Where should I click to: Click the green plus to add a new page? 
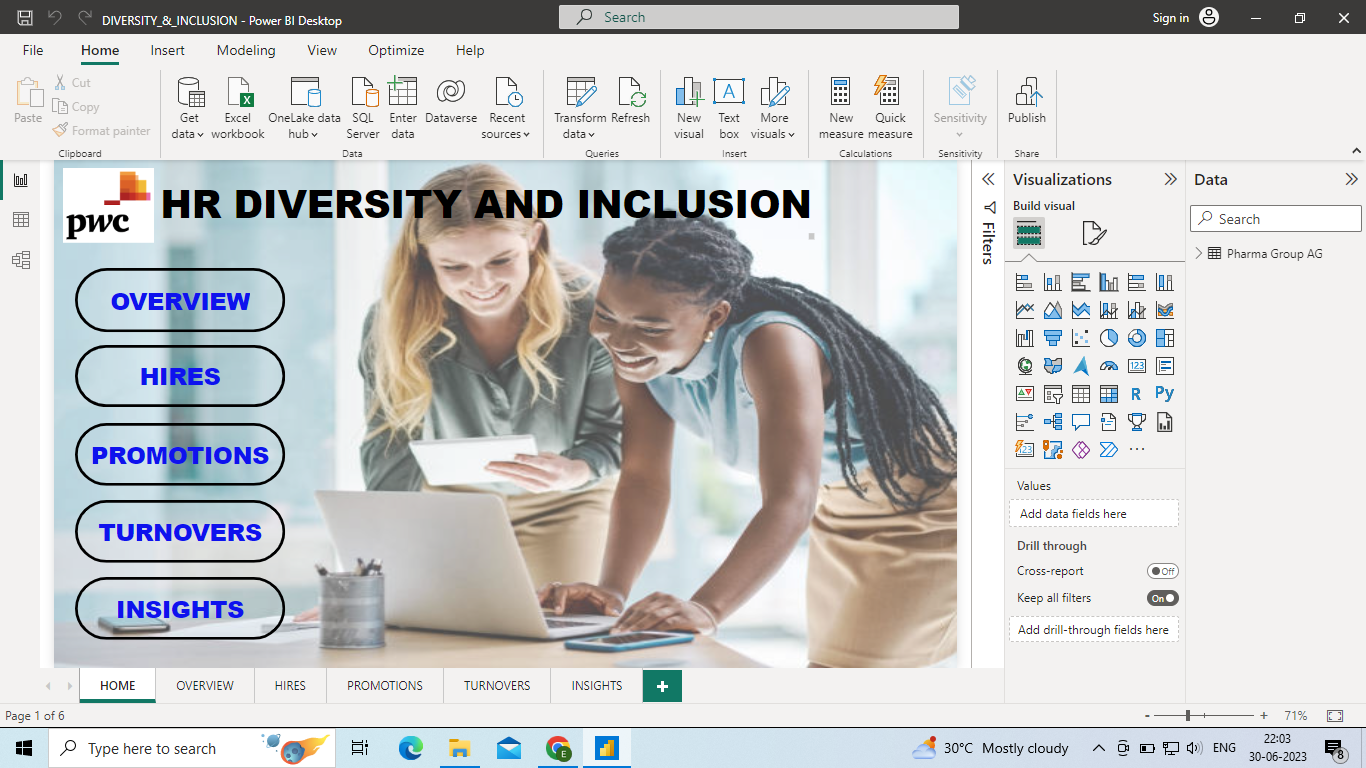[661, 686]
